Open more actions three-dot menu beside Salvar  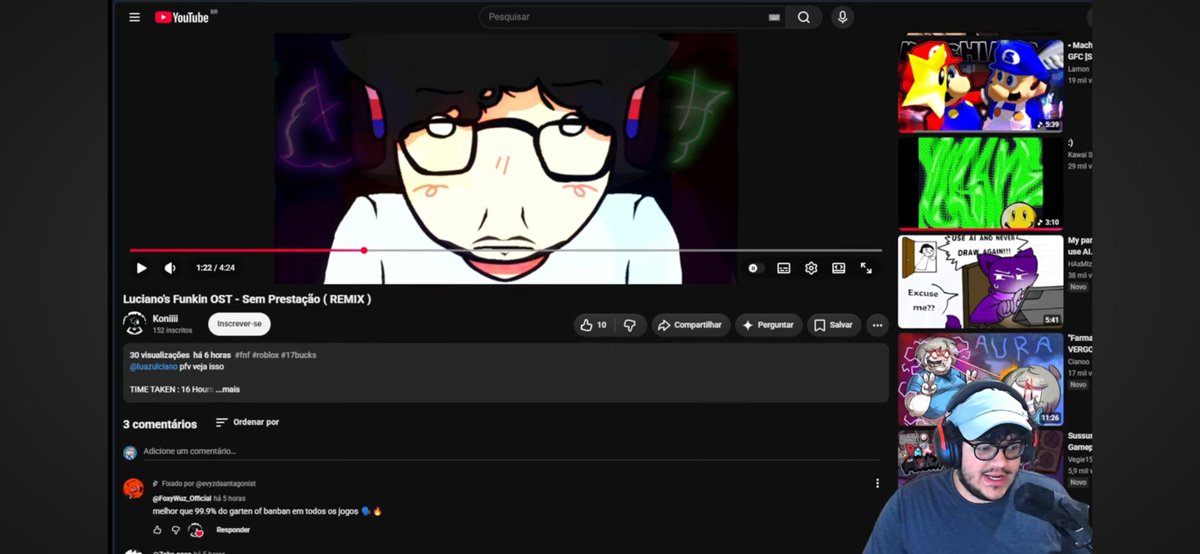877,325
